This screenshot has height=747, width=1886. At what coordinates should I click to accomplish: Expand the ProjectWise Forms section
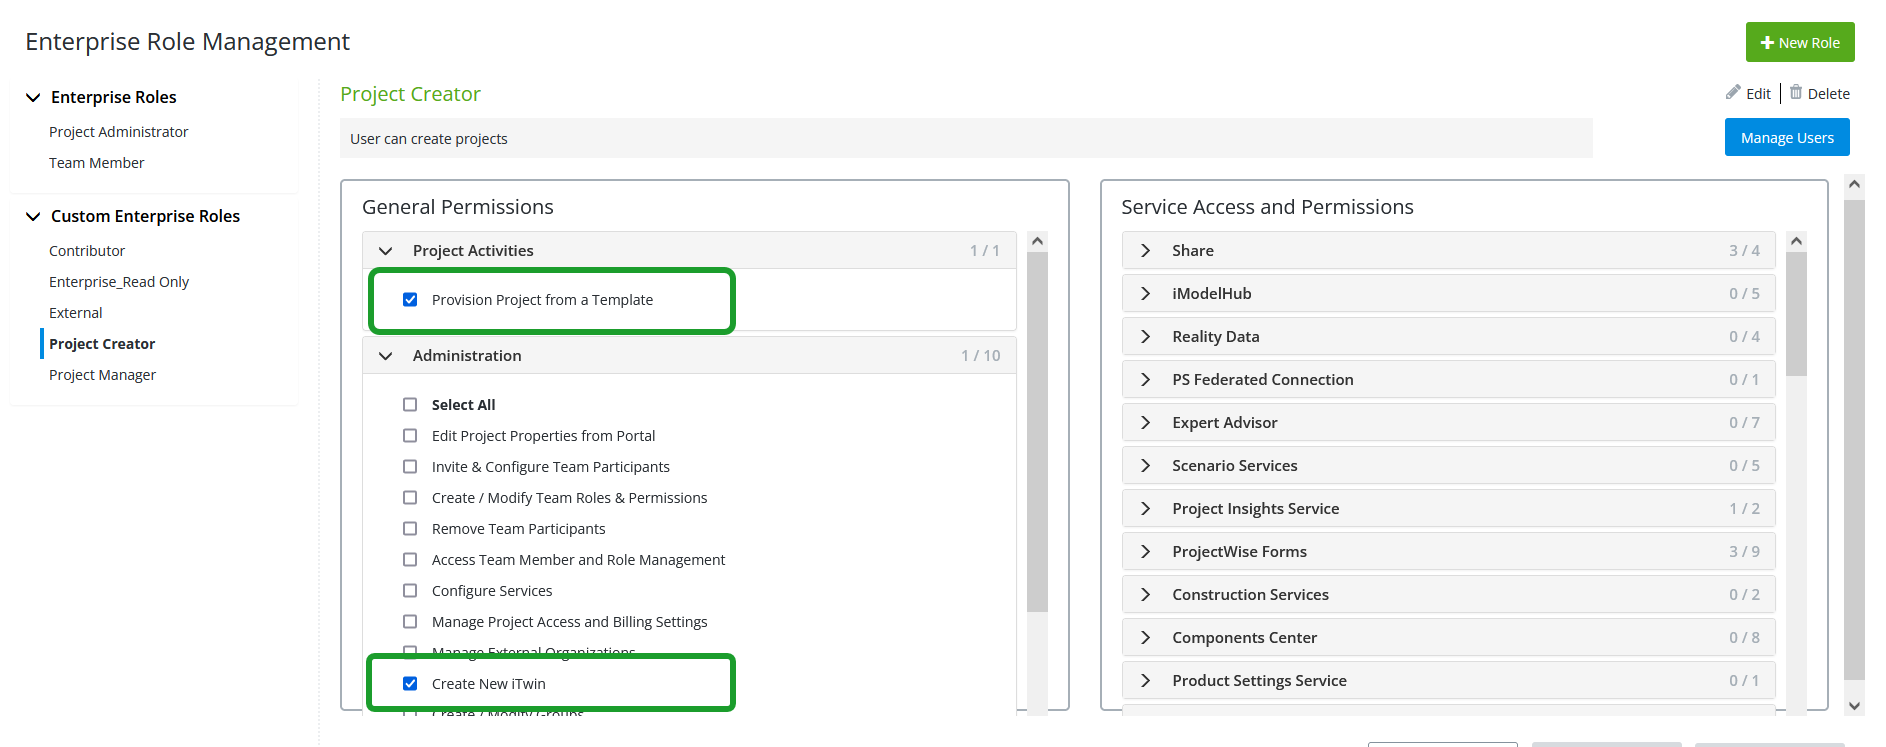[x=1146, y=552]
